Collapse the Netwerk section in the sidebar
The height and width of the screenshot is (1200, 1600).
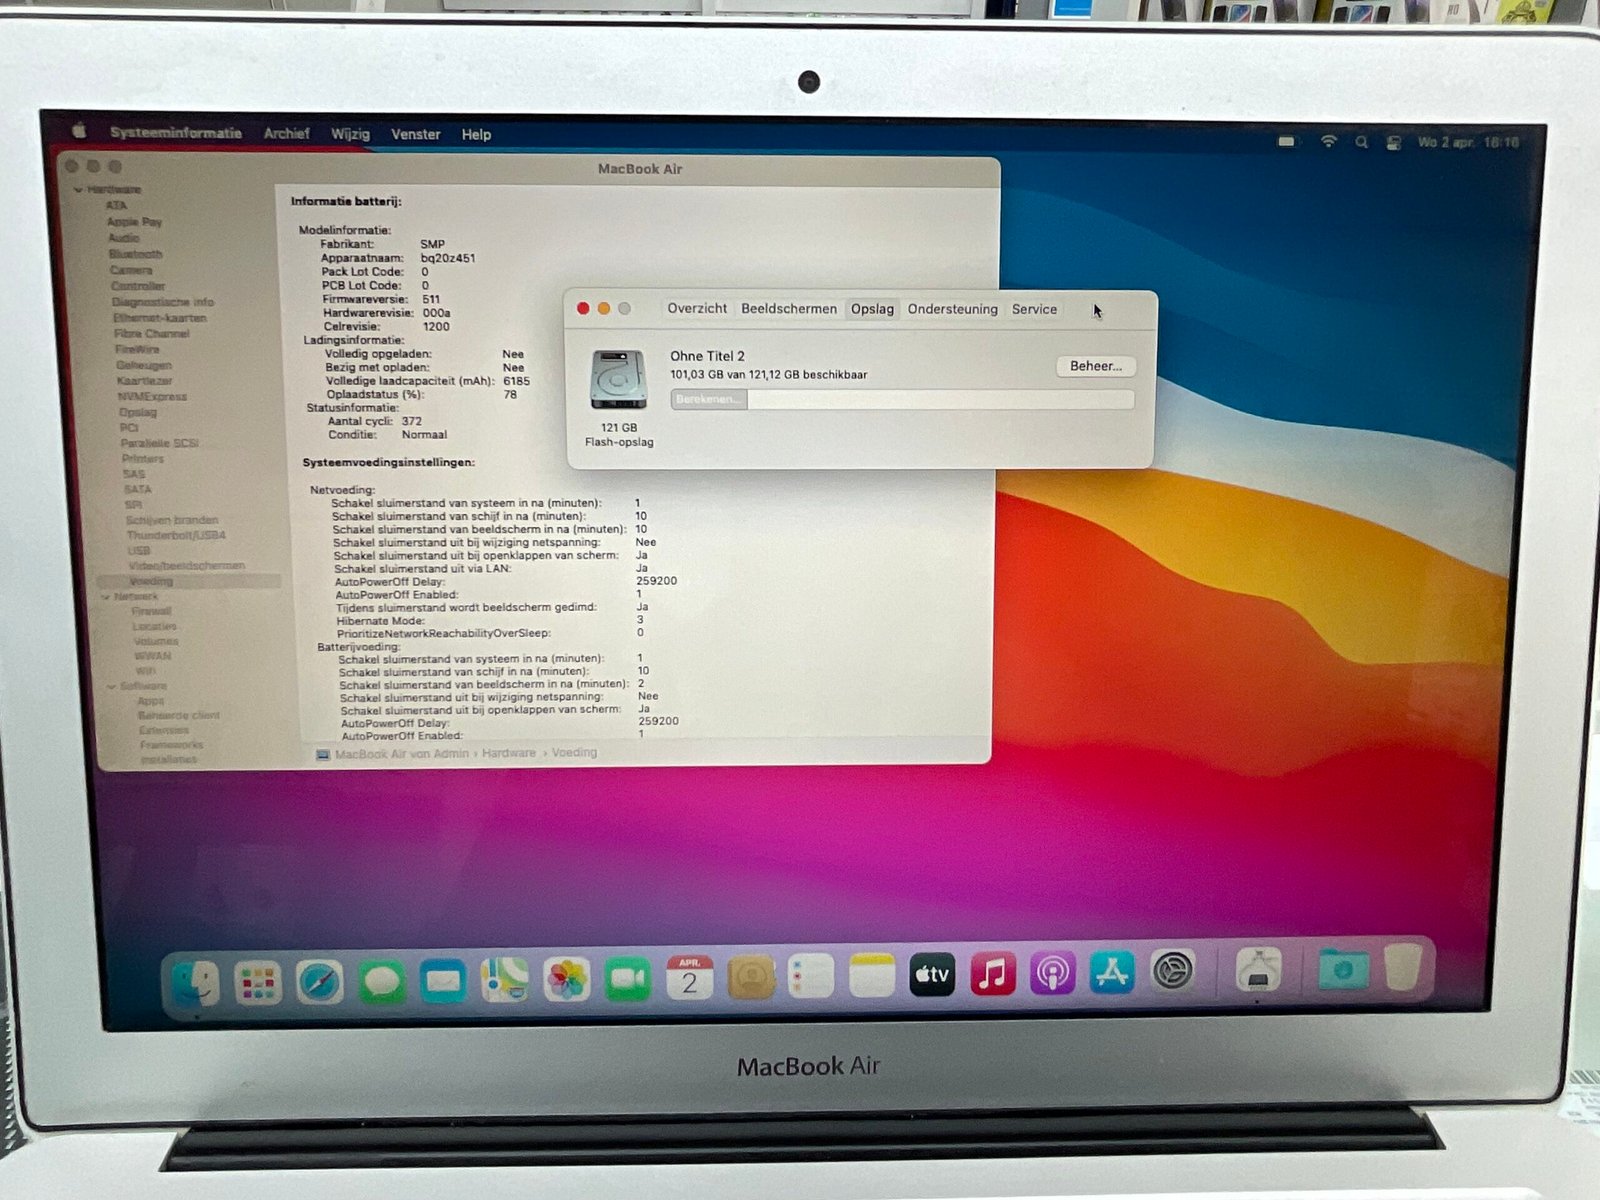(106, 597)
